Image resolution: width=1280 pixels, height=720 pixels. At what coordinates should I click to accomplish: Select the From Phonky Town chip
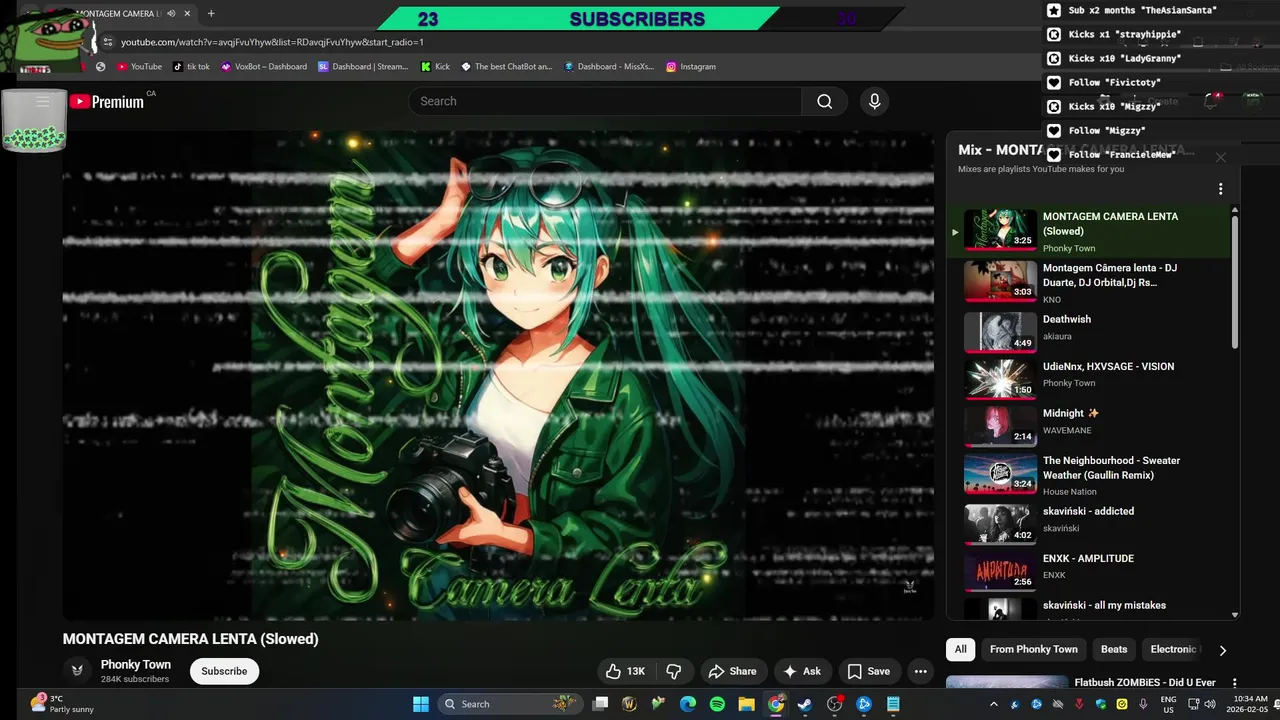(x=1034, y=649)
